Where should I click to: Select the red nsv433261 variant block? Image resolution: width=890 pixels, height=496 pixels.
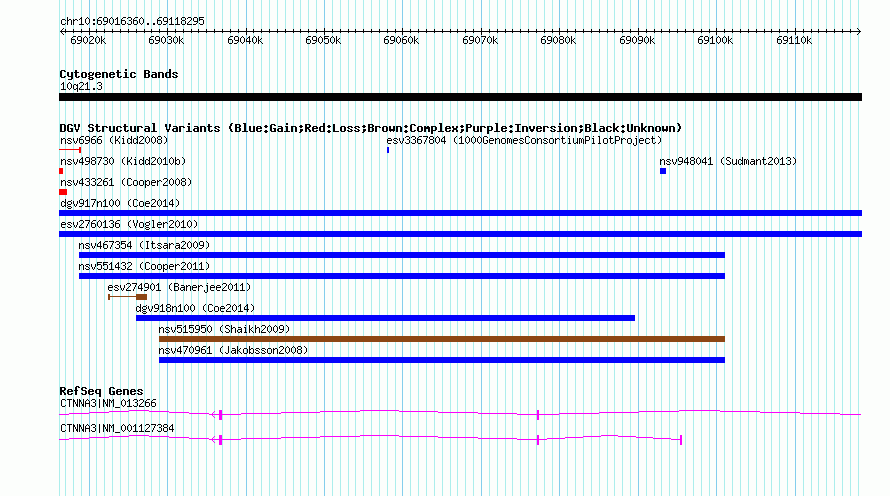click(63, 192)
